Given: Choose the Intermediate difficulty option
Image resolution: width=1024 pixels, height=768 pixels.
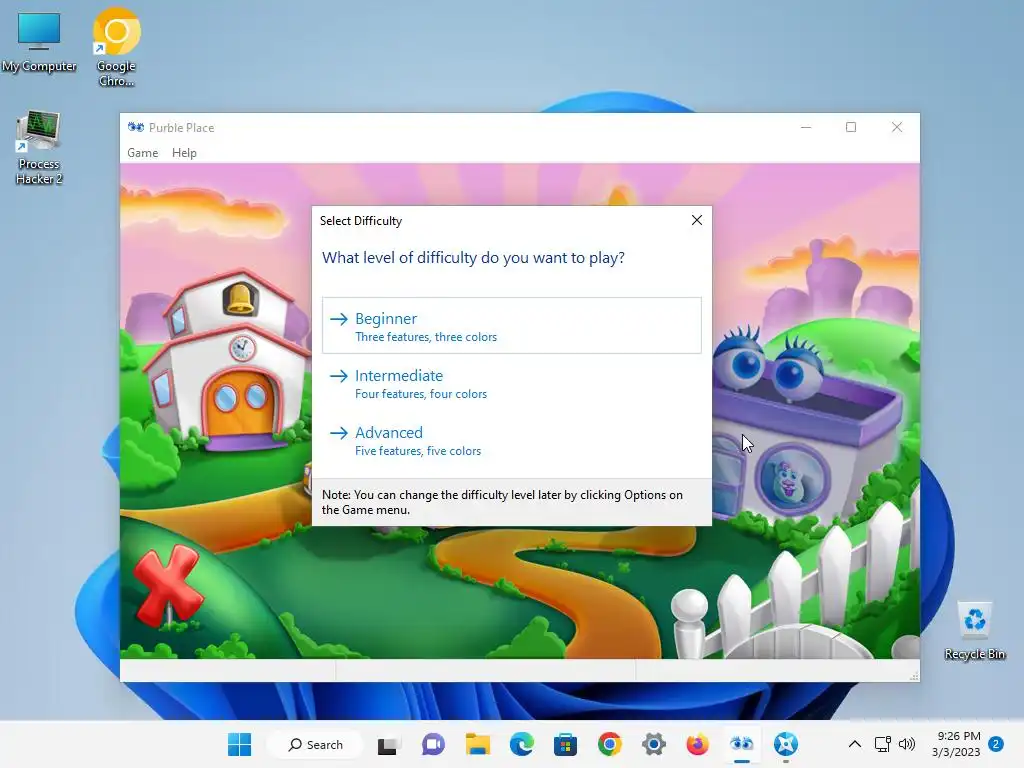Looking at the screenshot, I should (511, 383).
